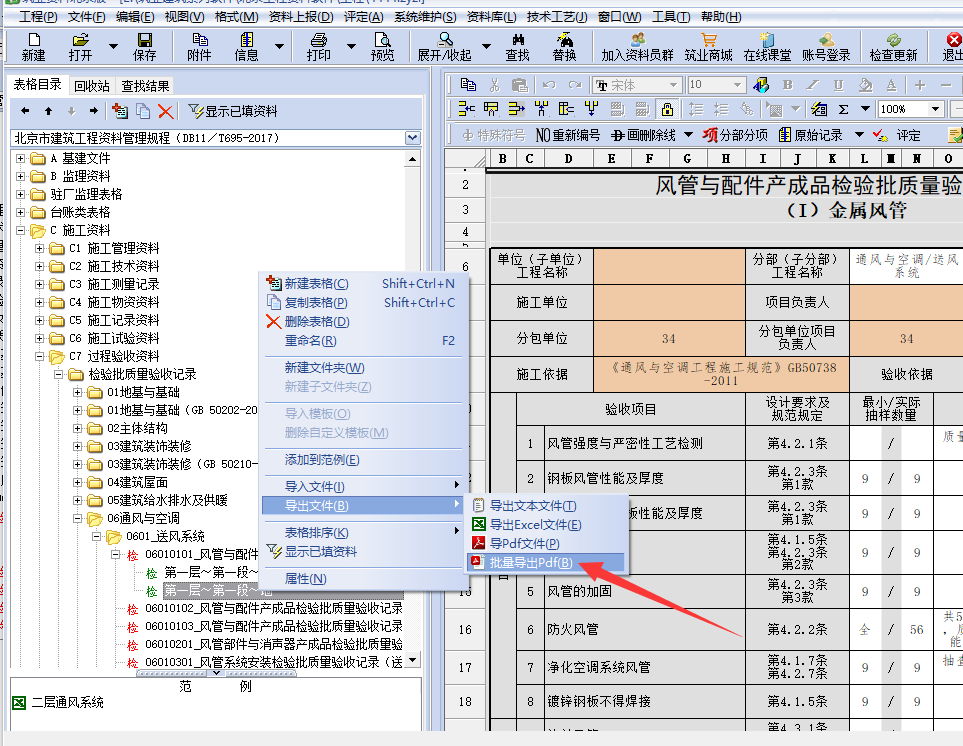Click the Sigma sum icon
963x746 pixels.
(844, 109)
